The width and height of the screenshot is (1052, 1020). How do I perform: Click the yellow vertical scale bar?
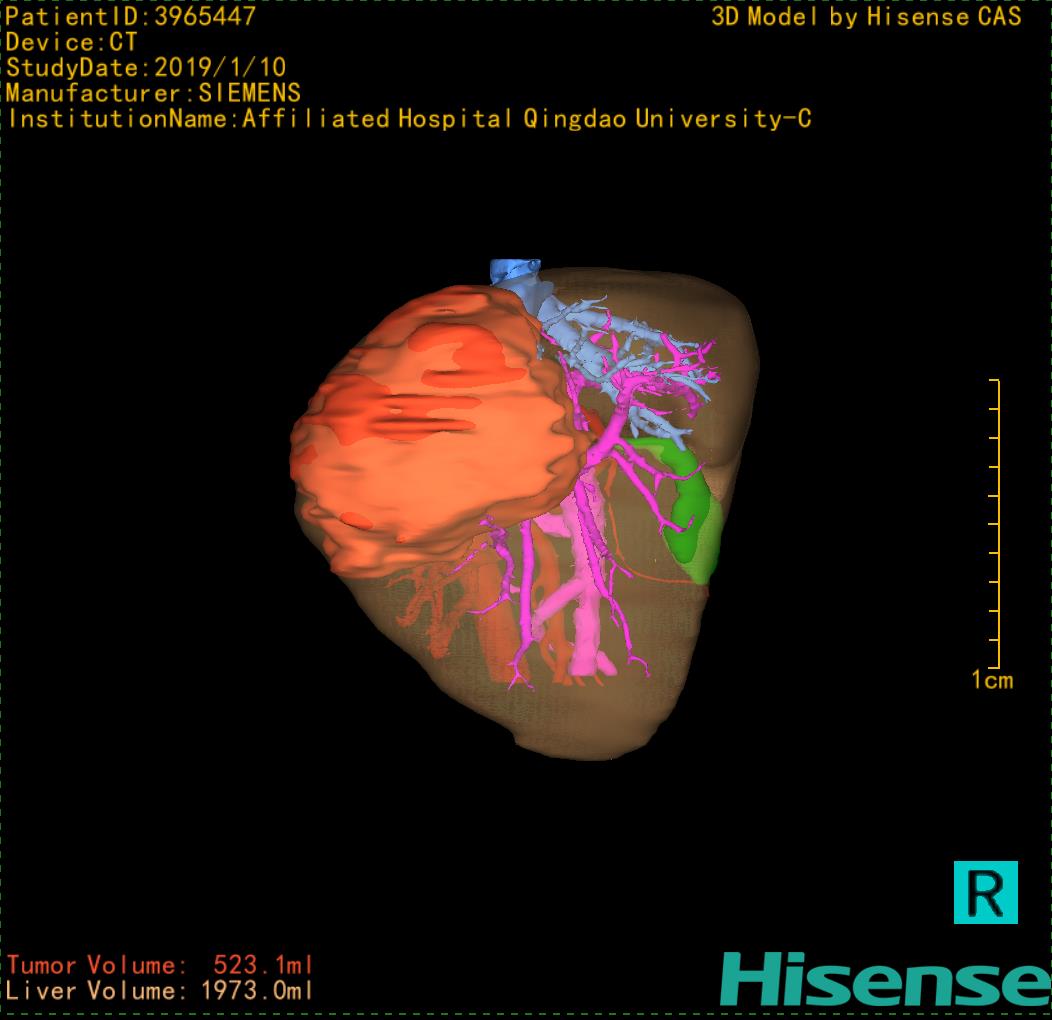[996, 525]
